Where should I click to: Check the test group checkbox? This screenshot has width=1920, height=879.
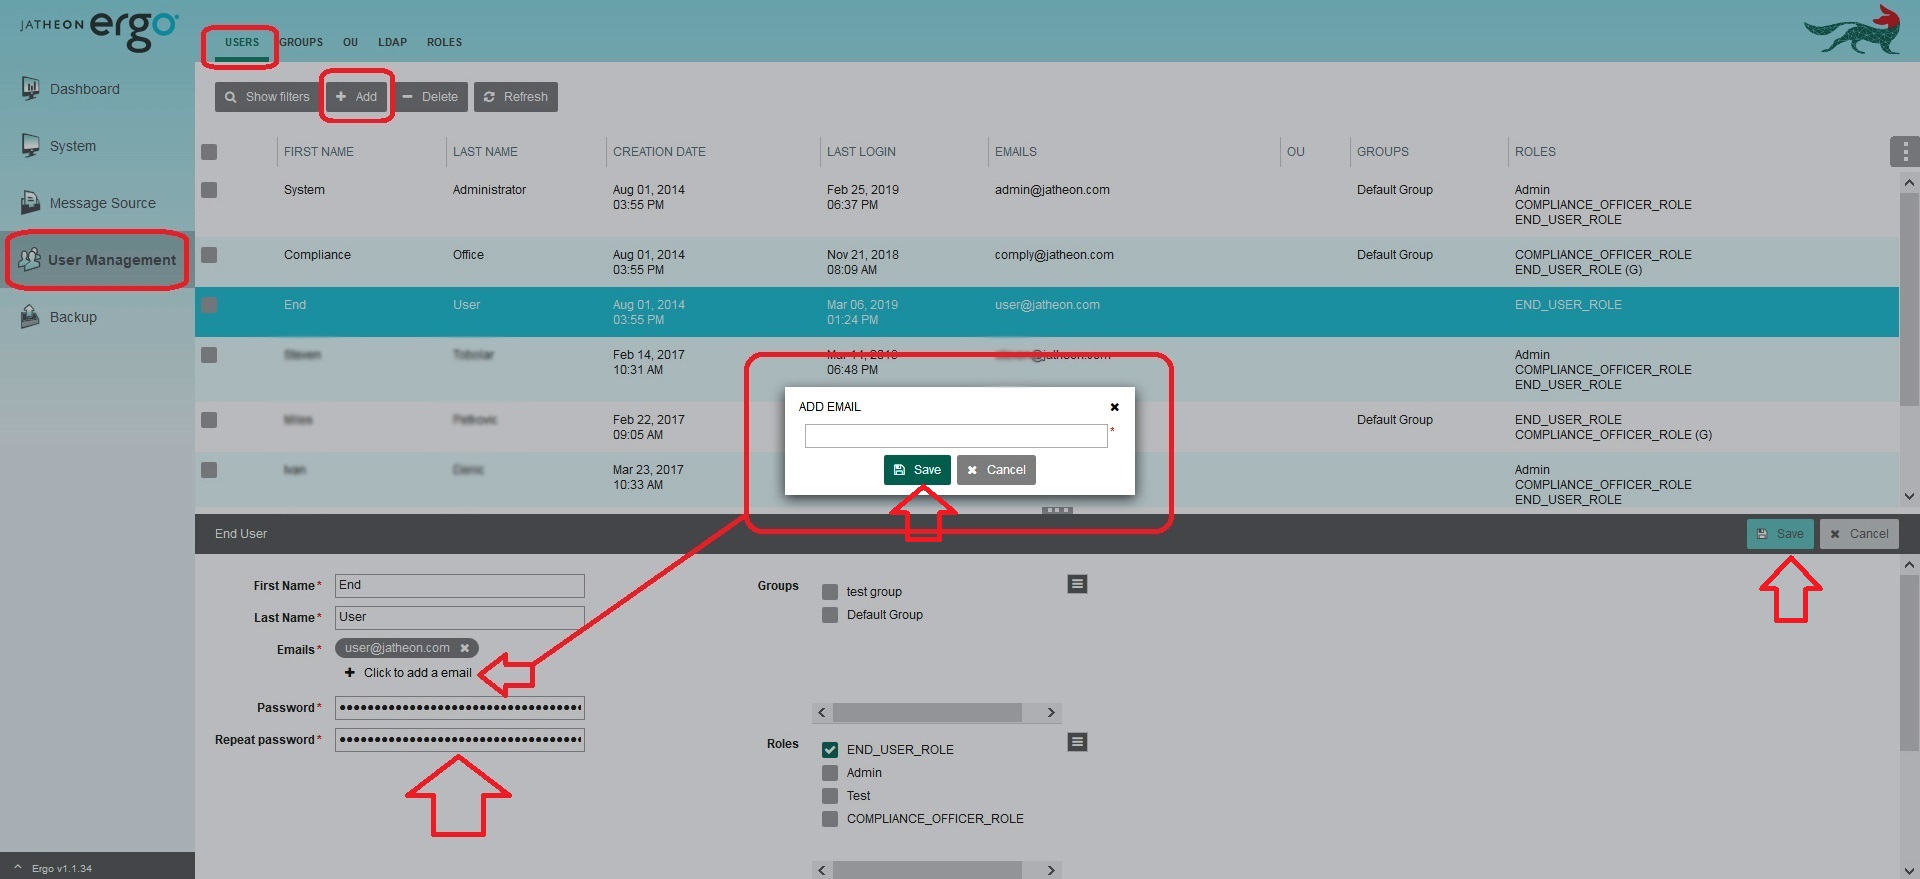pos(830,592)
